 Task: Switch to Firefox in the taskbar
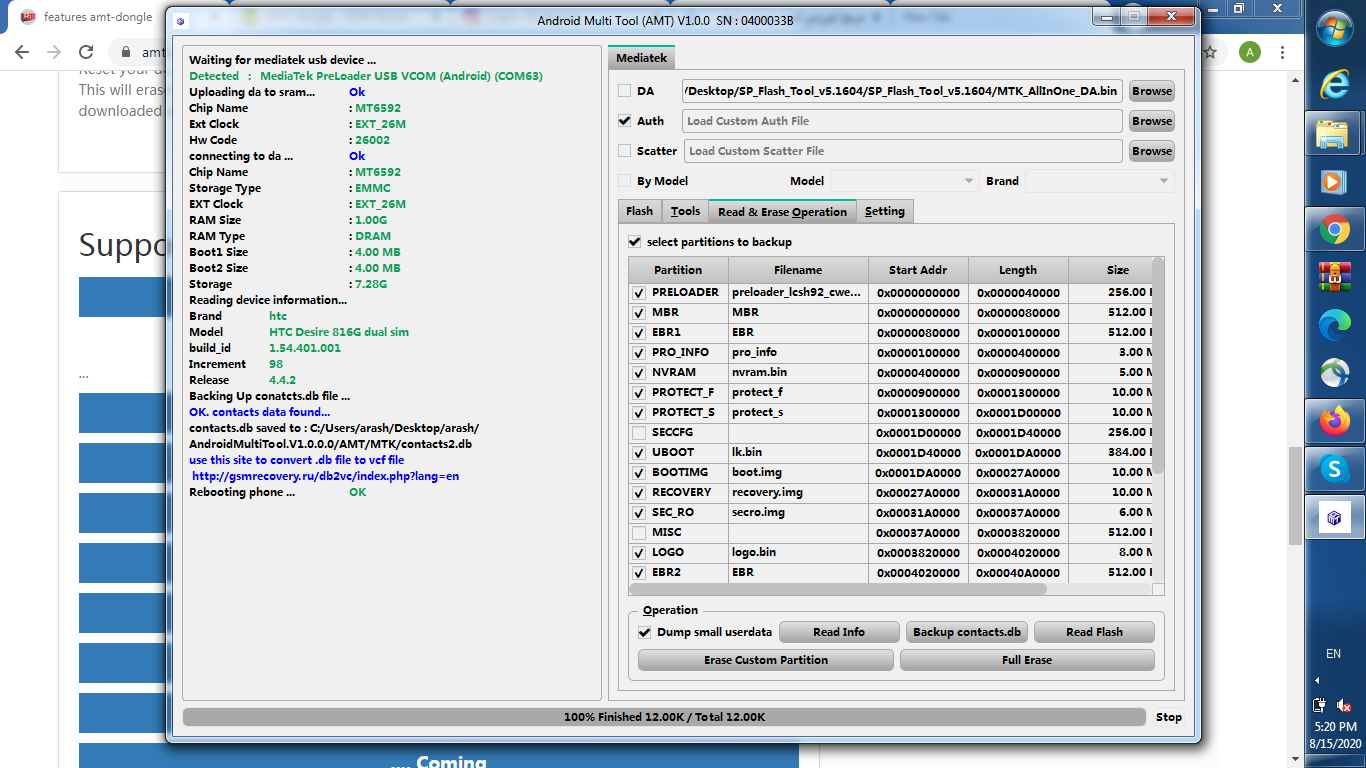1334,421
